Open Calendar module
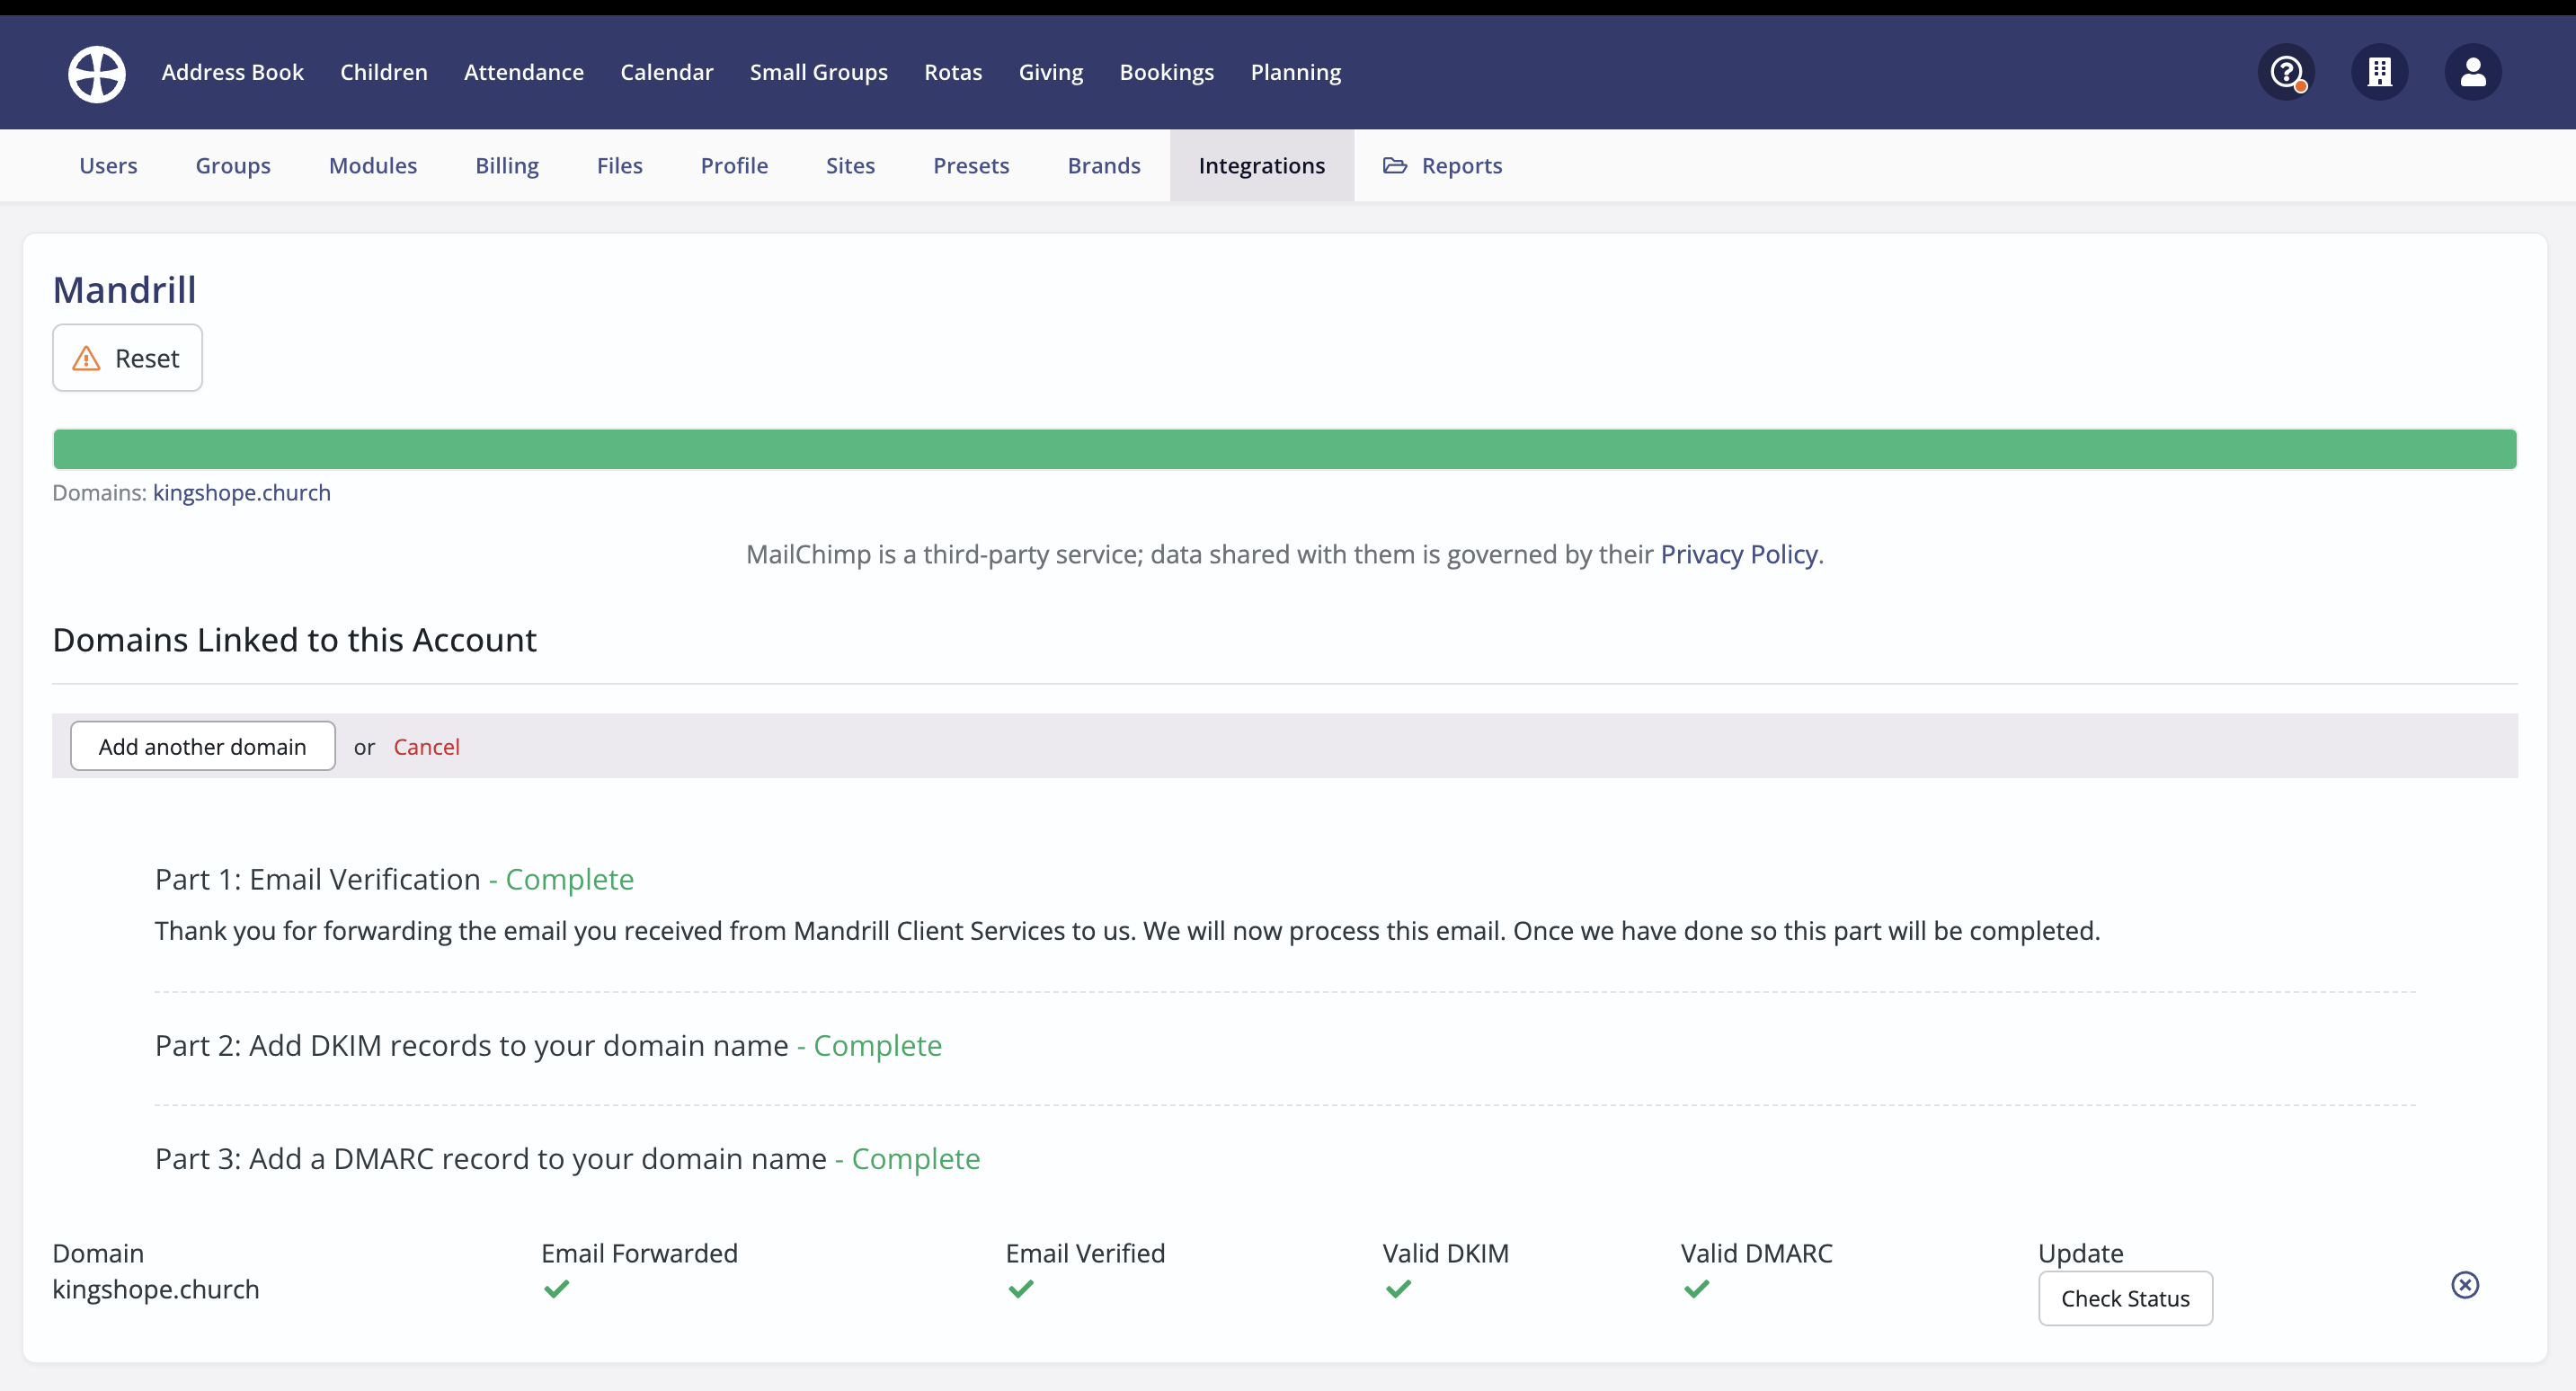This screenshot has height=1391, width=2576. coord(666,72)
